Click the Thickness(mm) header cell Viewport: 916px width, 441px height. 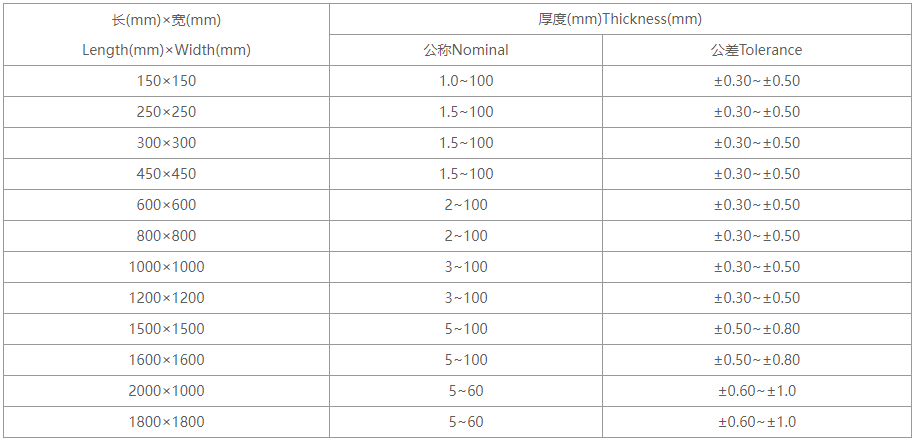(x=620, y=19)
